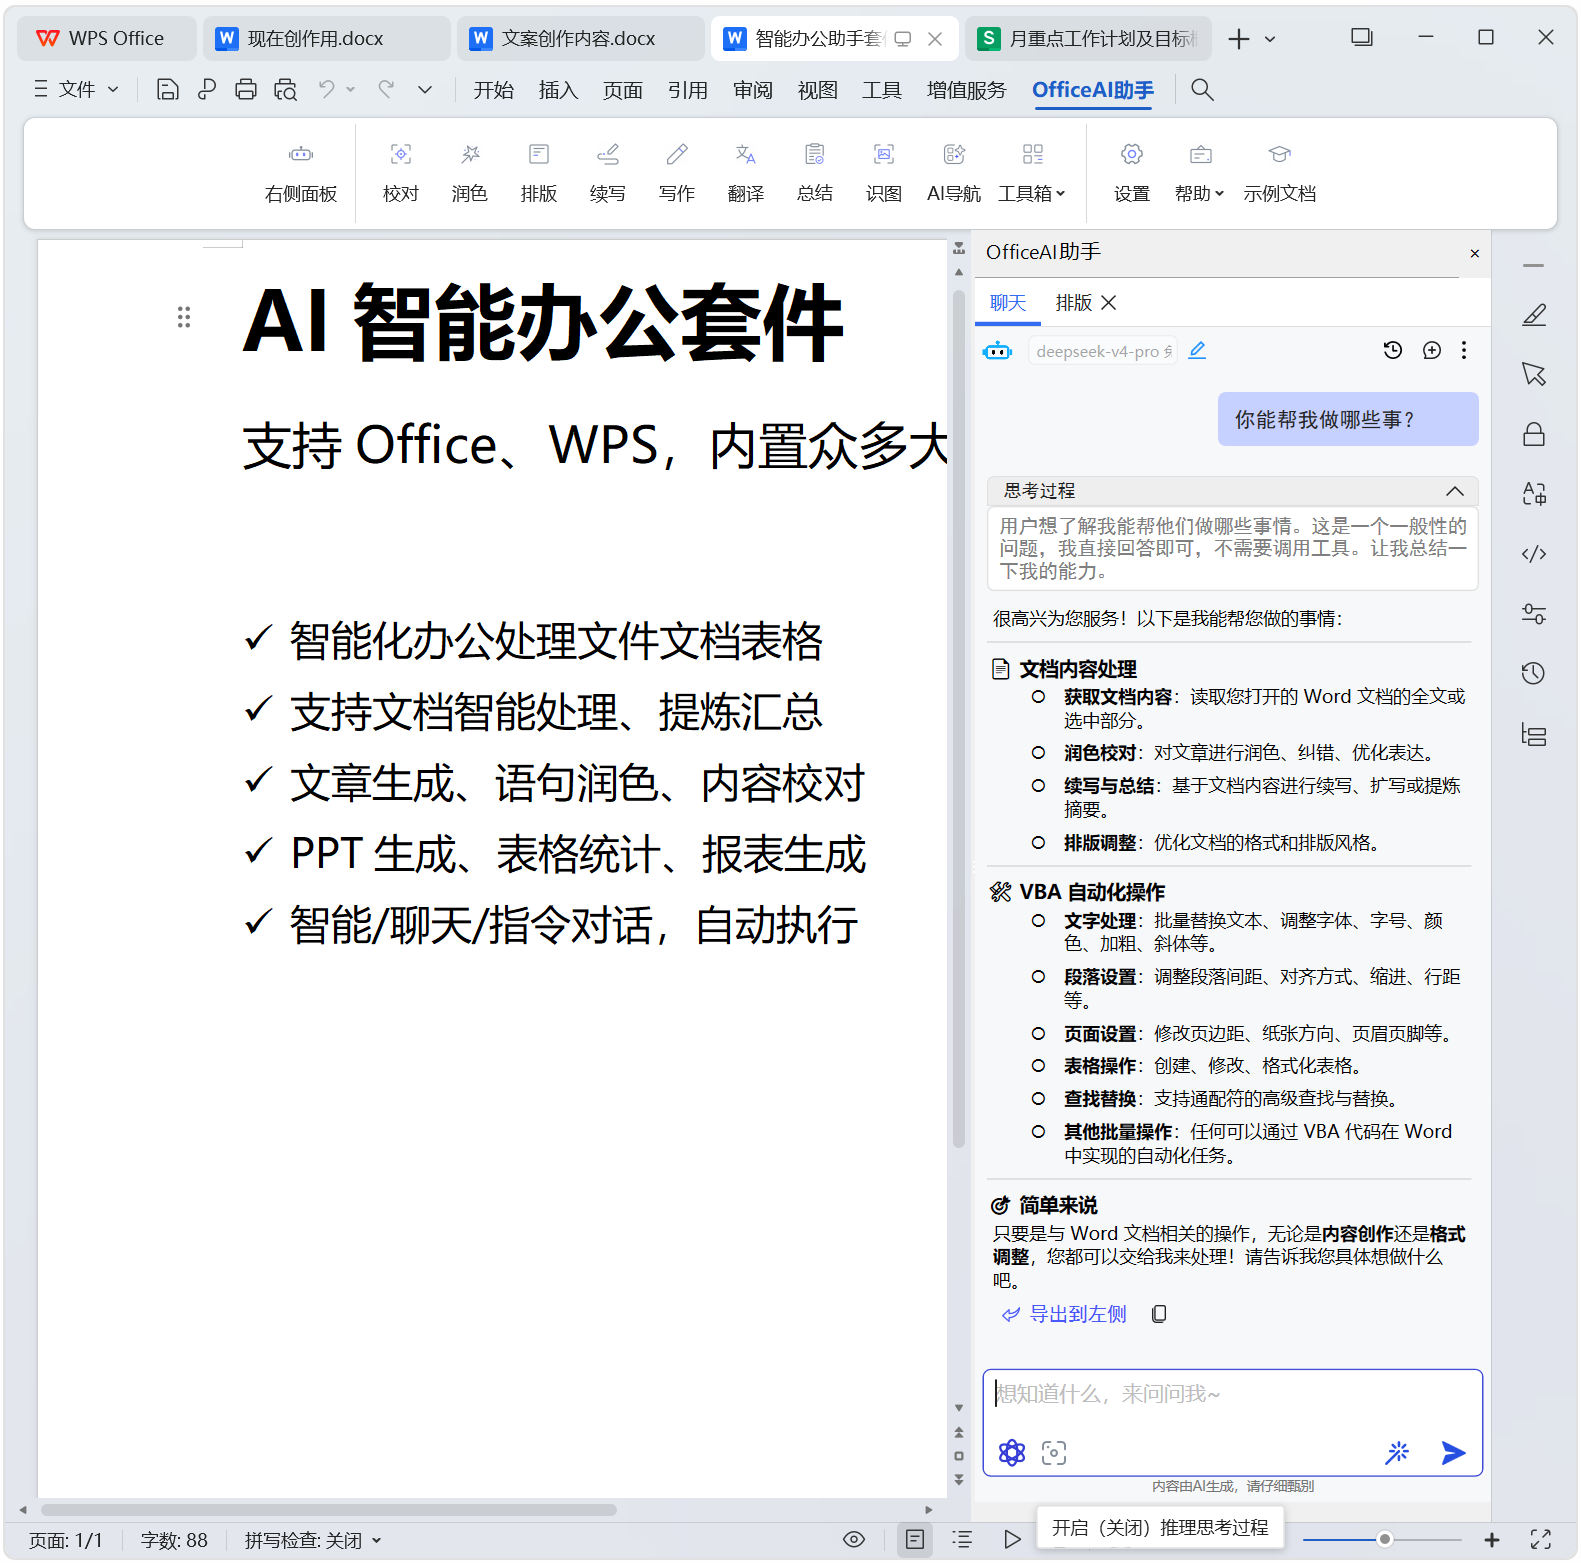Close the OfficeAI助手 panel
The width and height of the screenshot is (1581, 1563).
tap(1475, 254)
